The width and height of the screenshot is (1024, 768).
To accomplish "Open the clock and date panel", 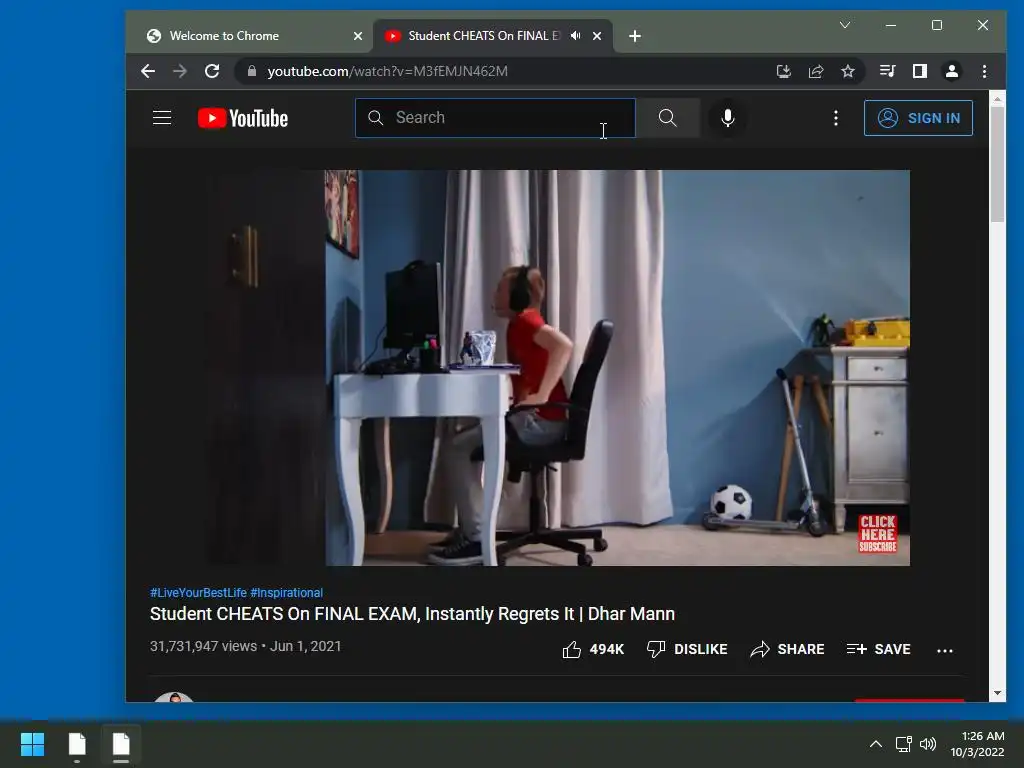I will coord(977,744).
